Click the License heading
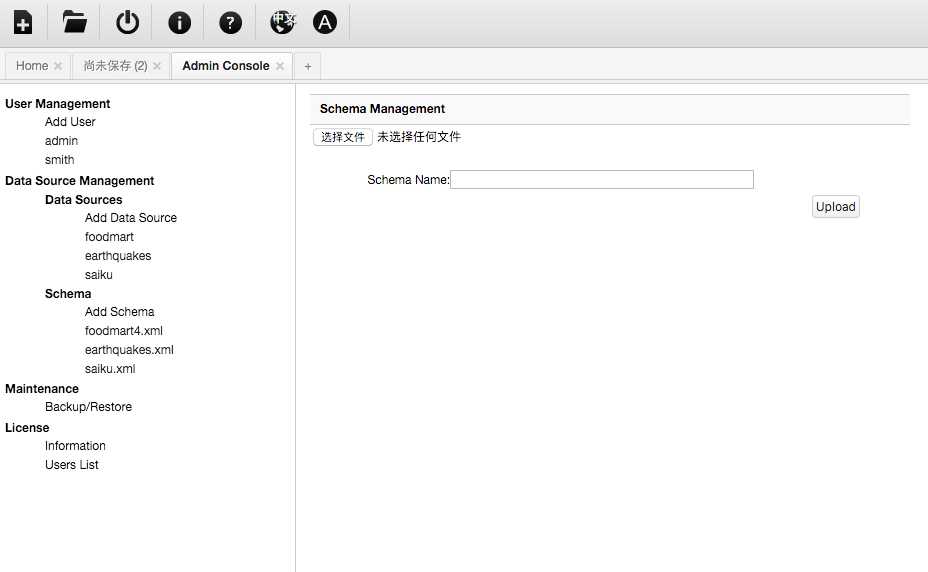This screenshot has width=928, height=572. point(27,428)
